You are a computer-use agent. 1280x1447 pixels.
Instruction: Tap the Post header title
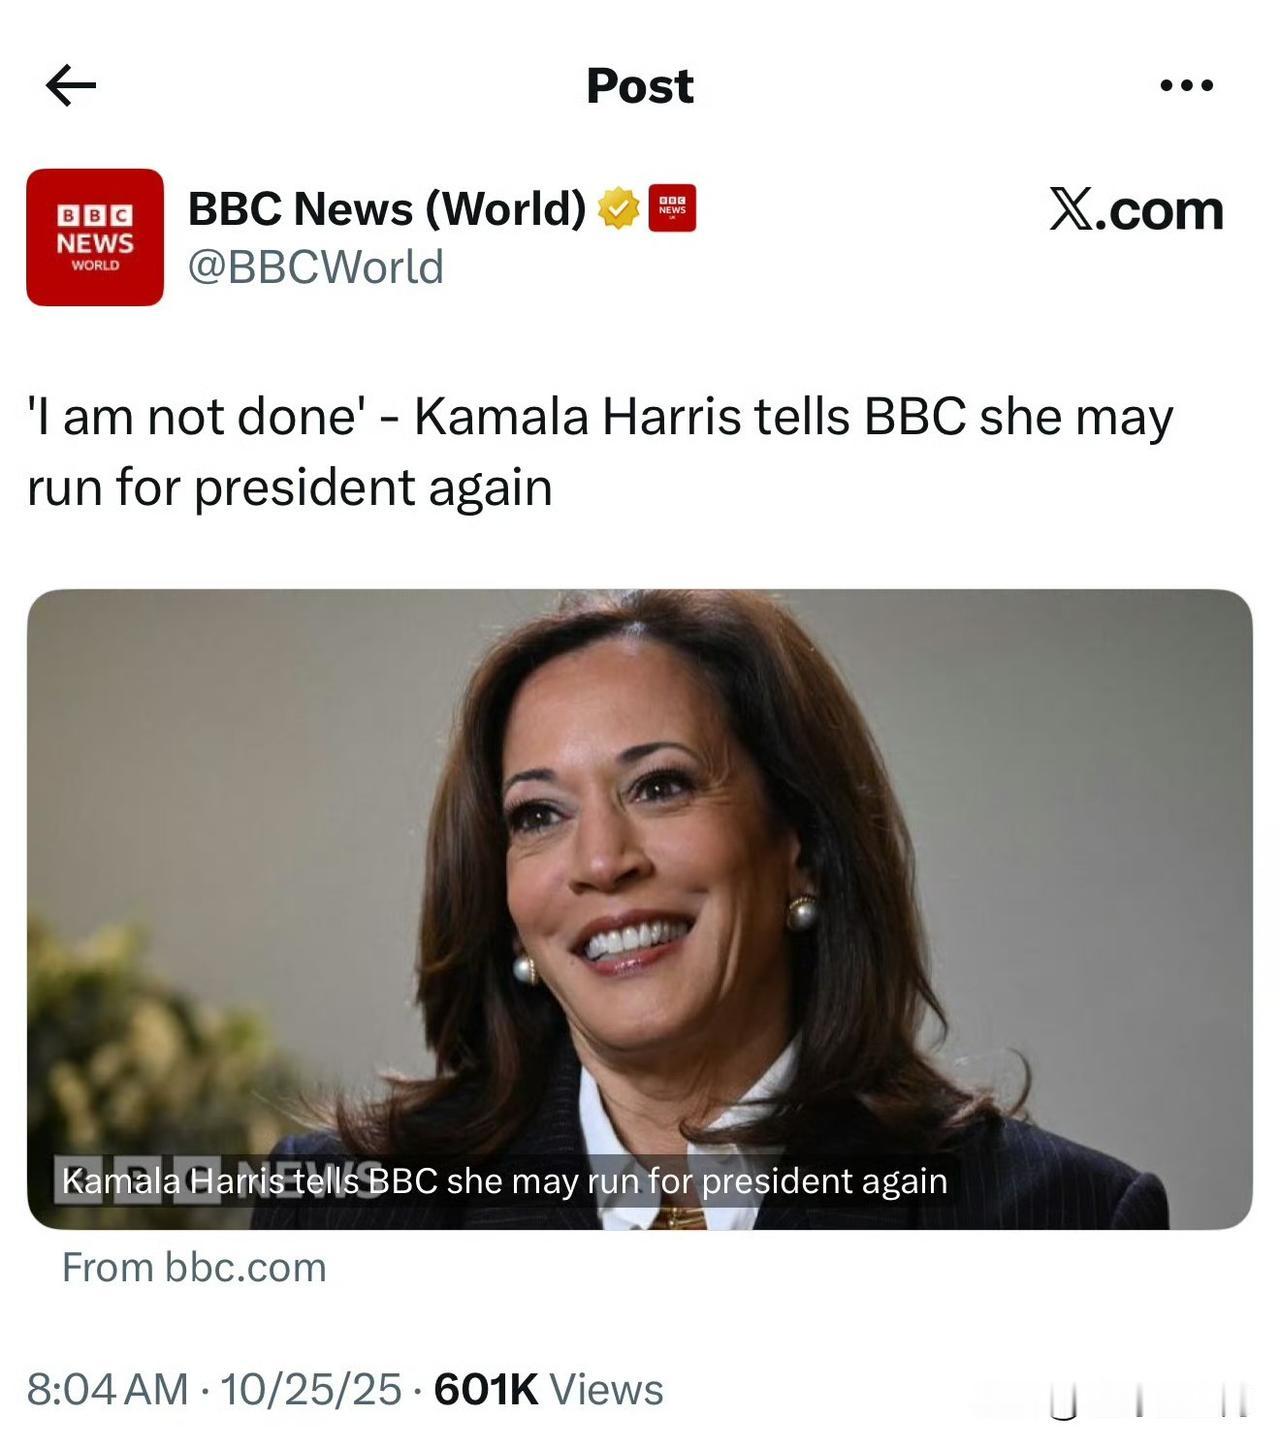tap(640, 86)
